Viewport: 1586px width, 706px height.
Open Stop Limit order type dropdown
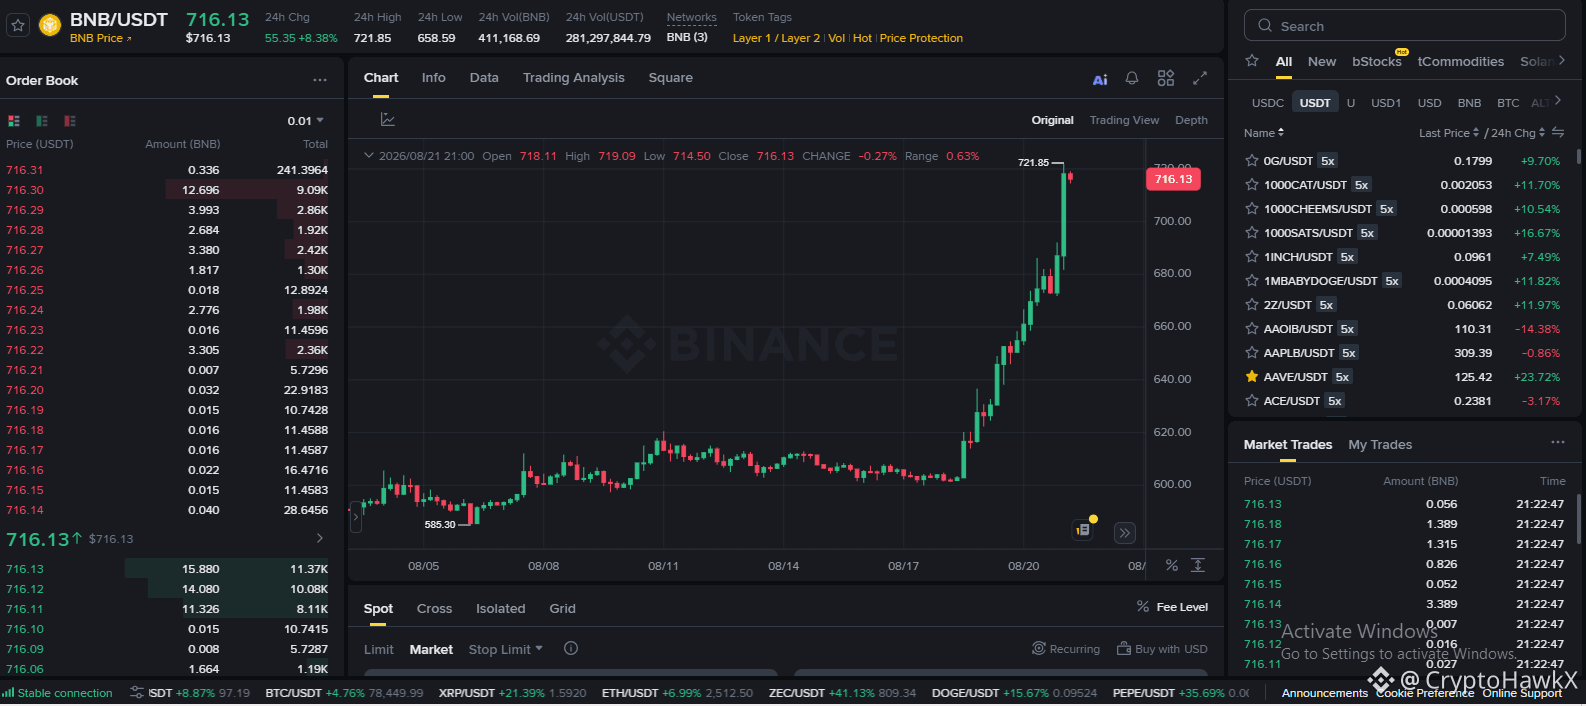pos(506,649)
